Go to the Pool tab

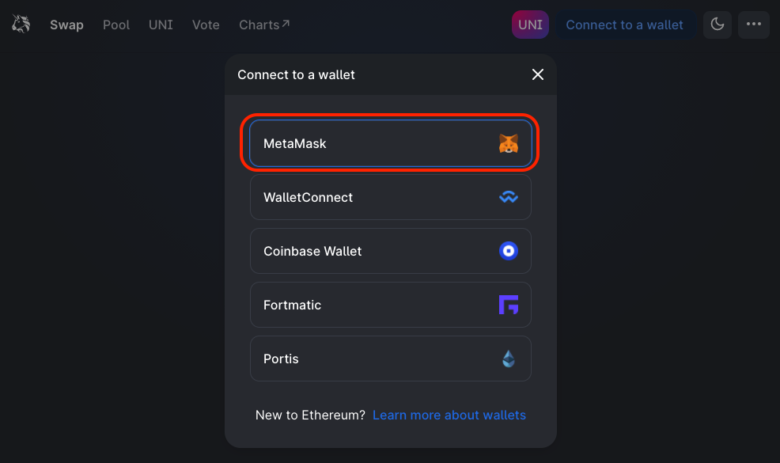[x=116, y=25]
